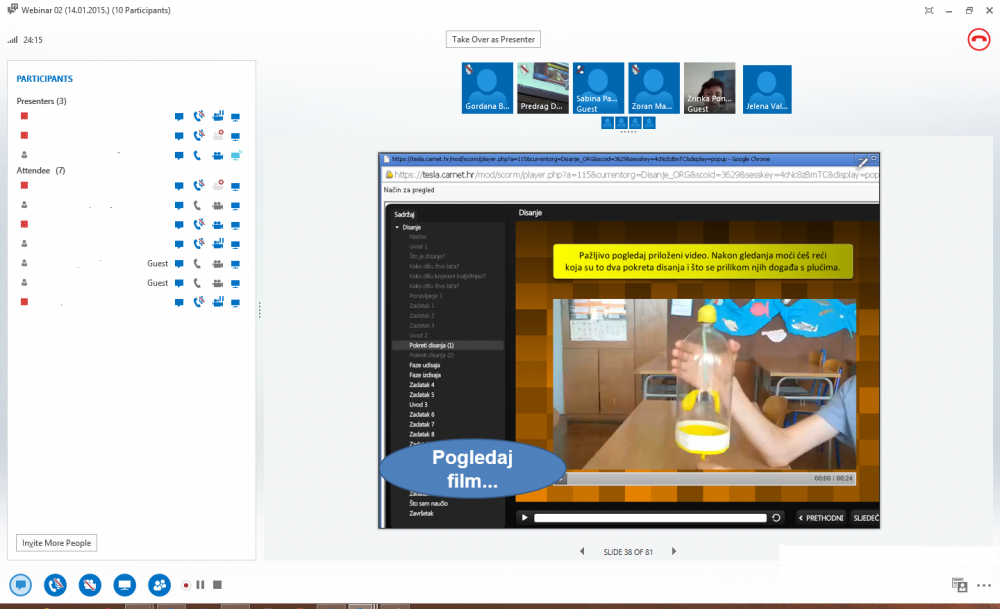Screen dimensions: 1000x609
Task: Click second presenter's unavailable camera icon
Action: coord(218,135)
